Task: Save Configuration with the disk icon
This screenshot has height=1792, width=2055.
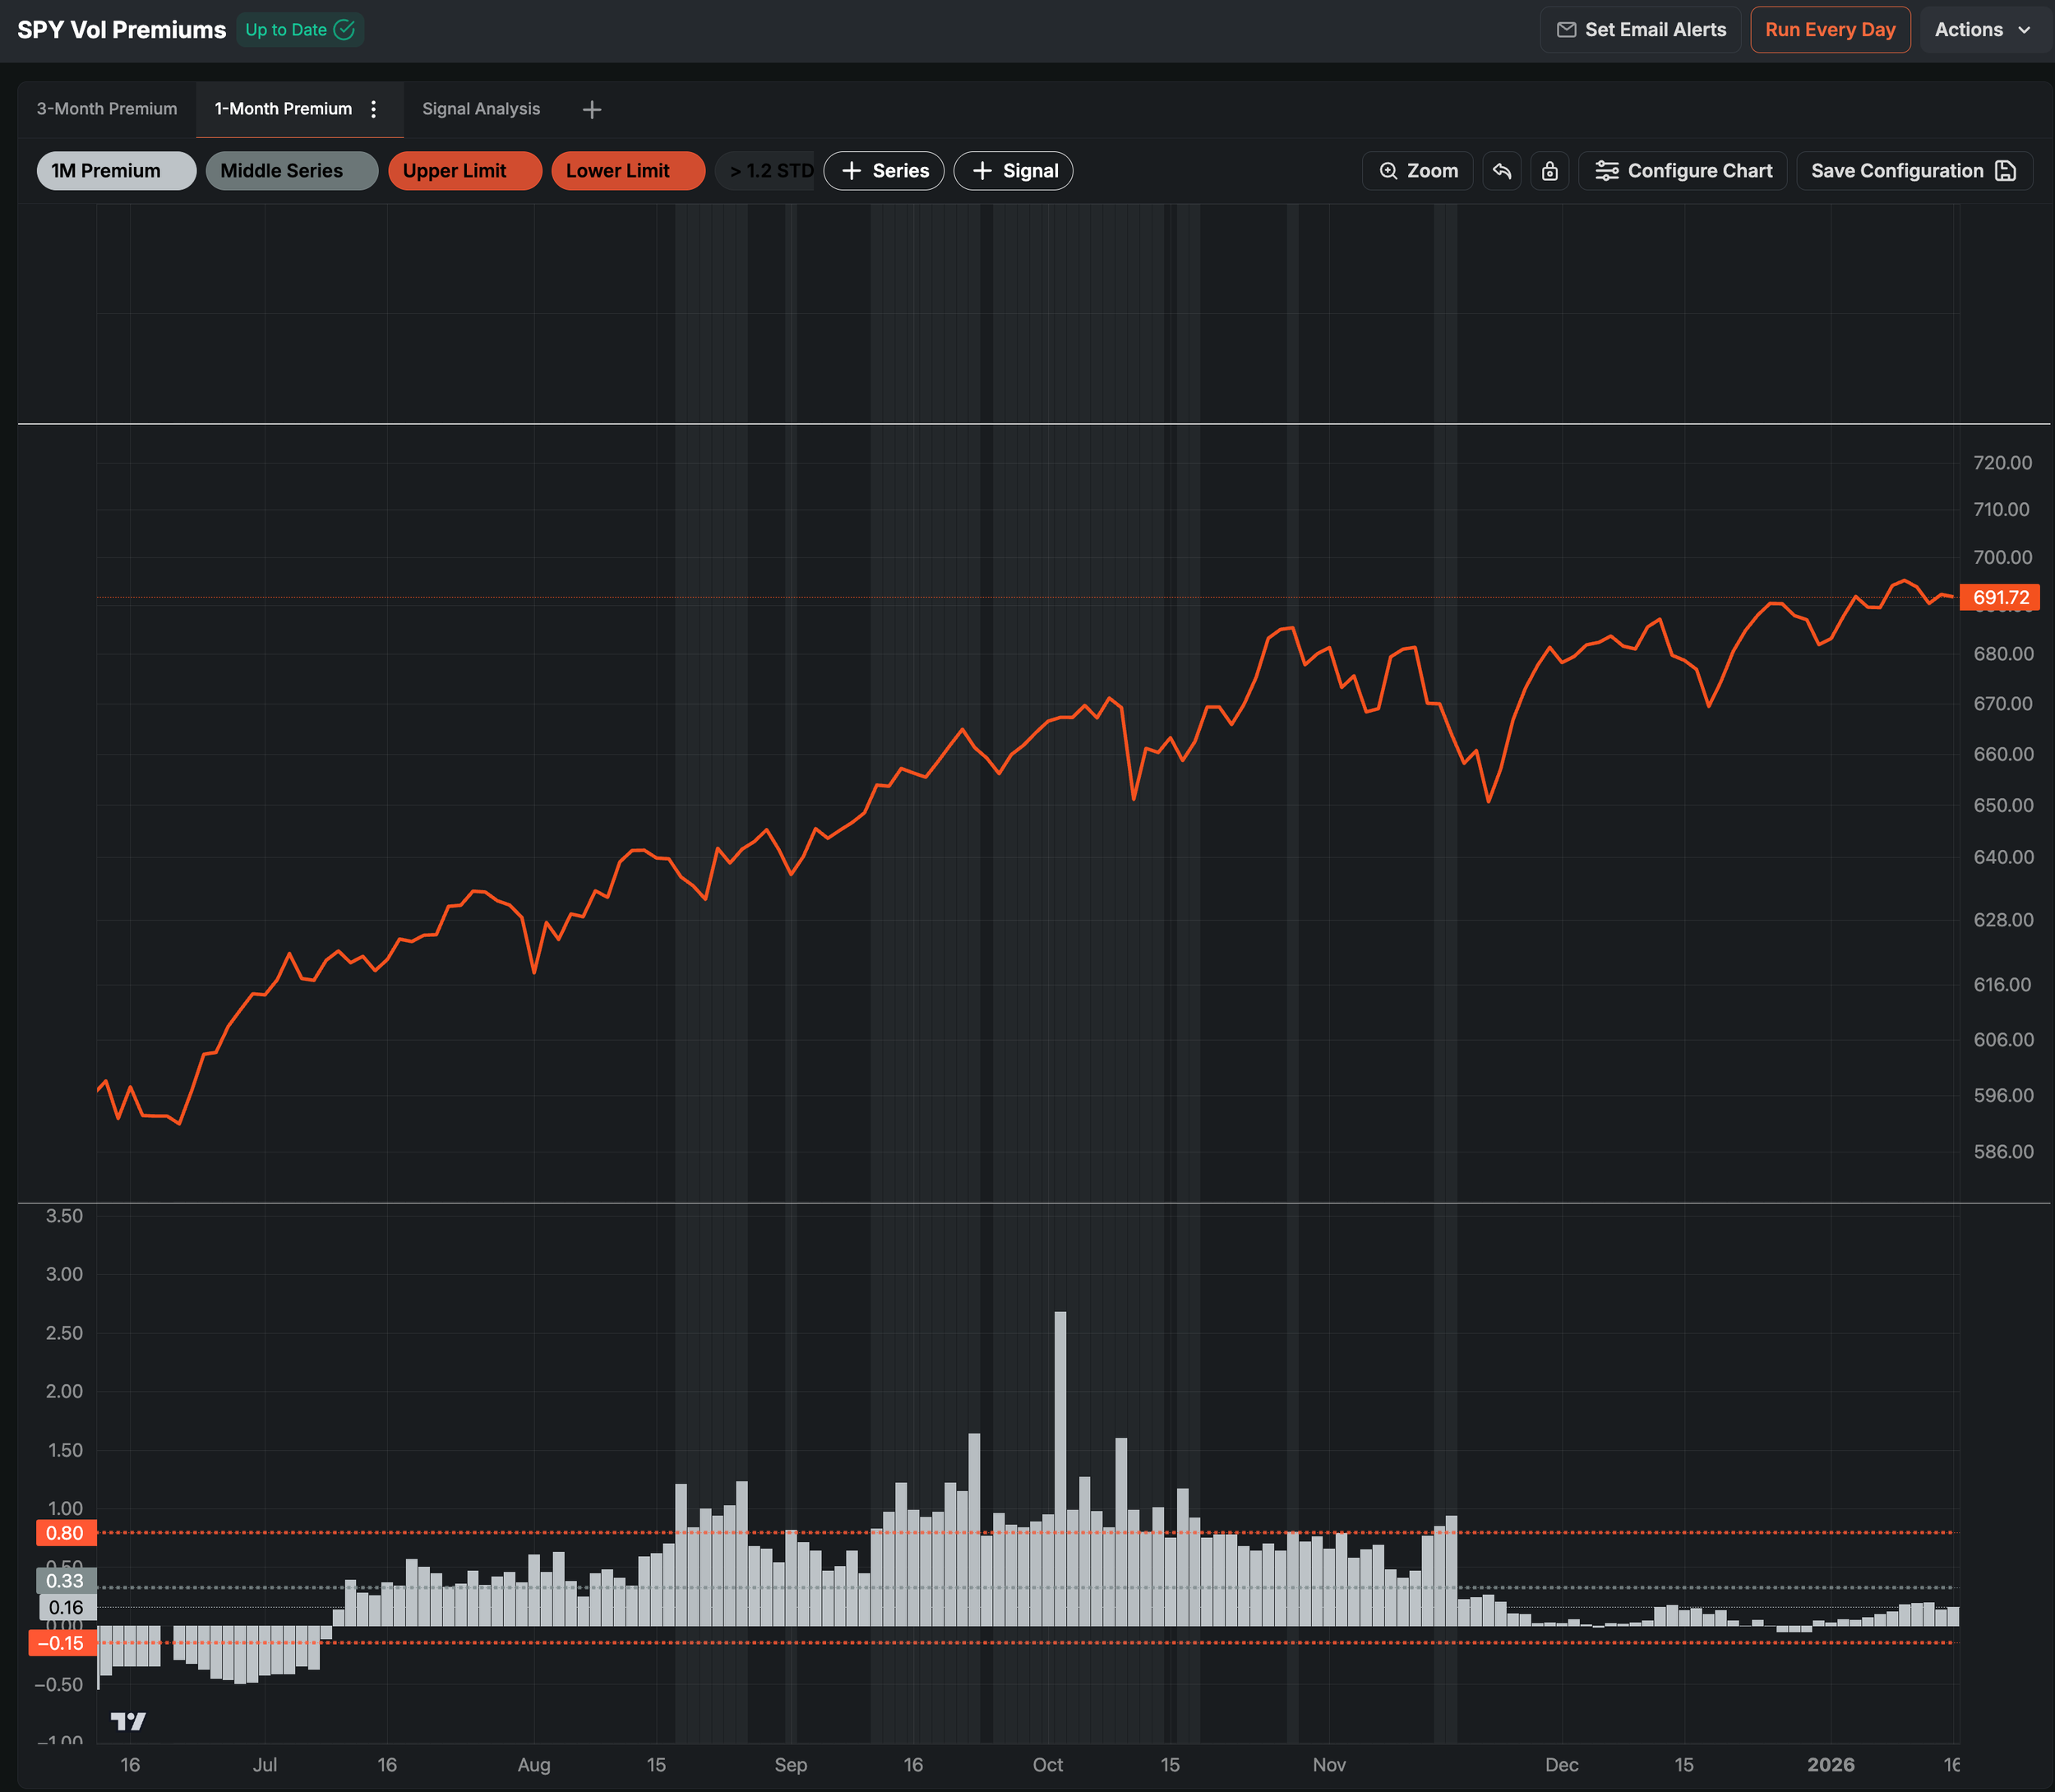Action: (x=1913, y=171)
